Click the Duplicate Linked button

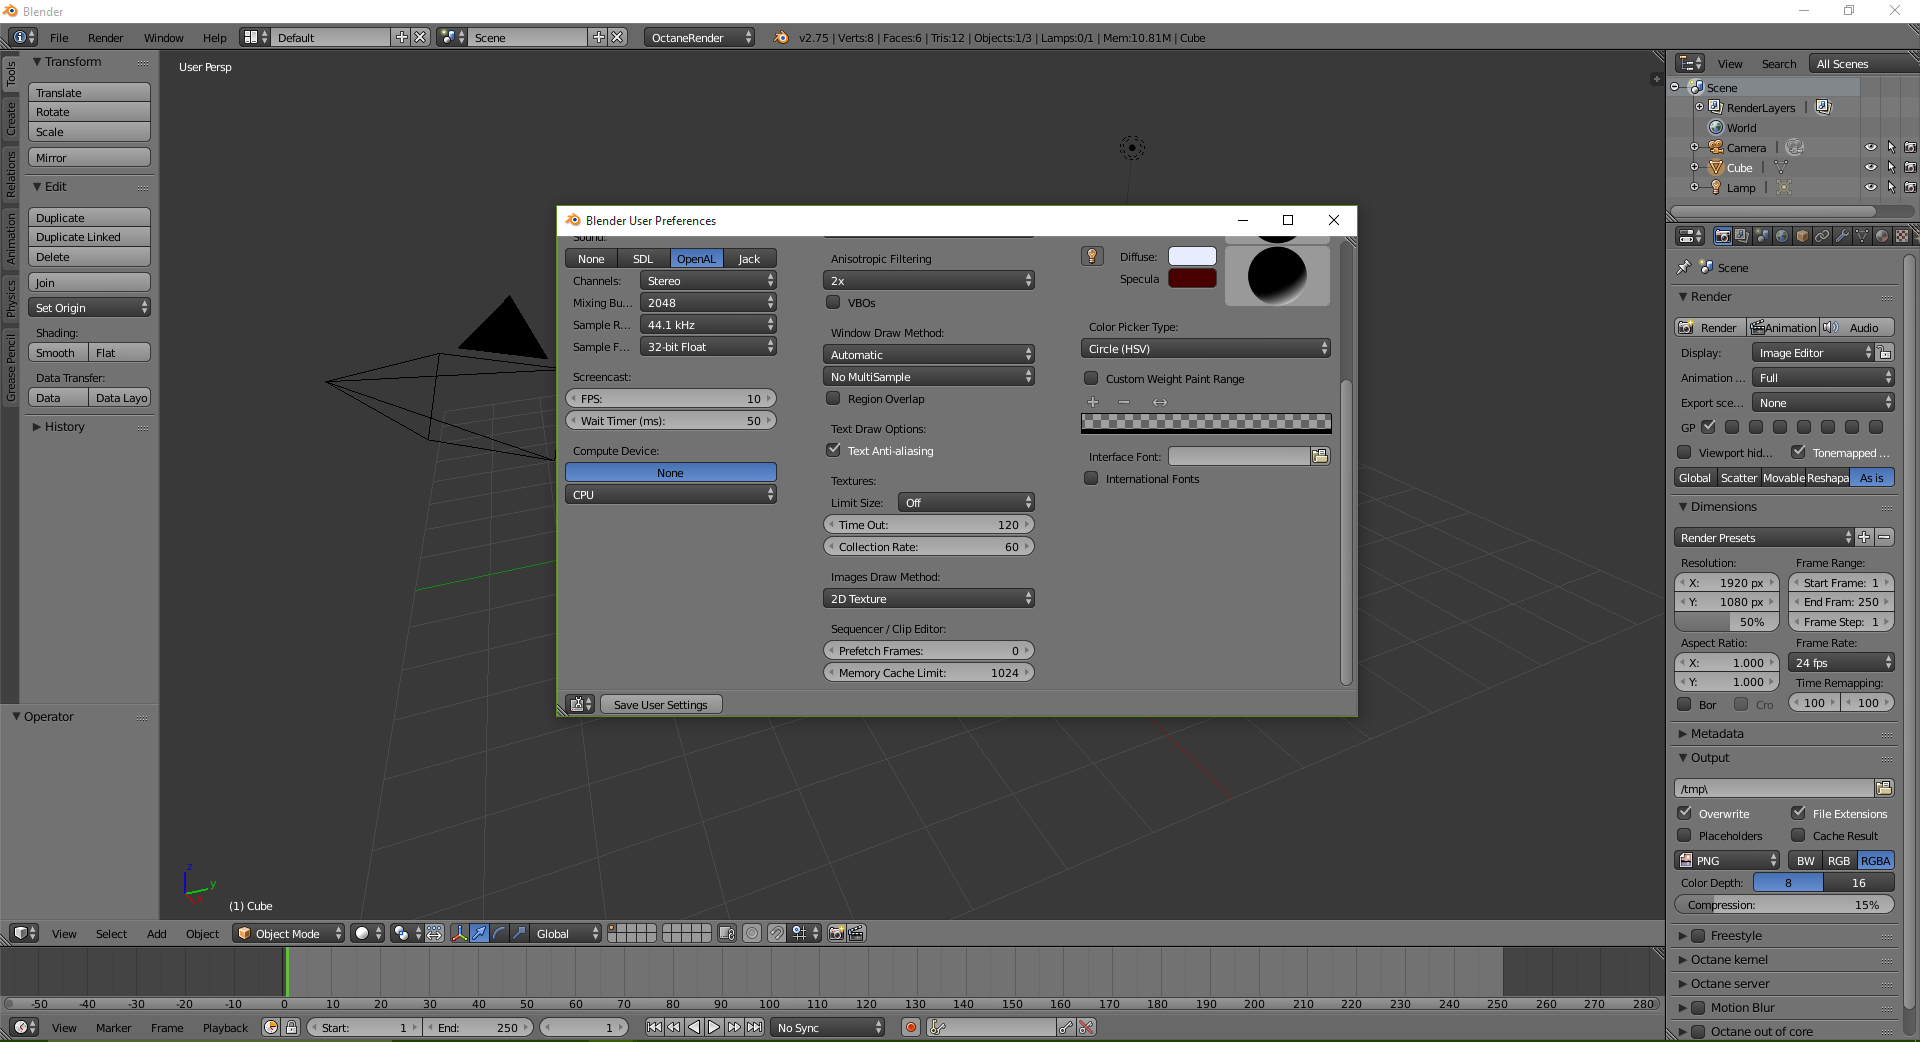click(x=89, y=237)
